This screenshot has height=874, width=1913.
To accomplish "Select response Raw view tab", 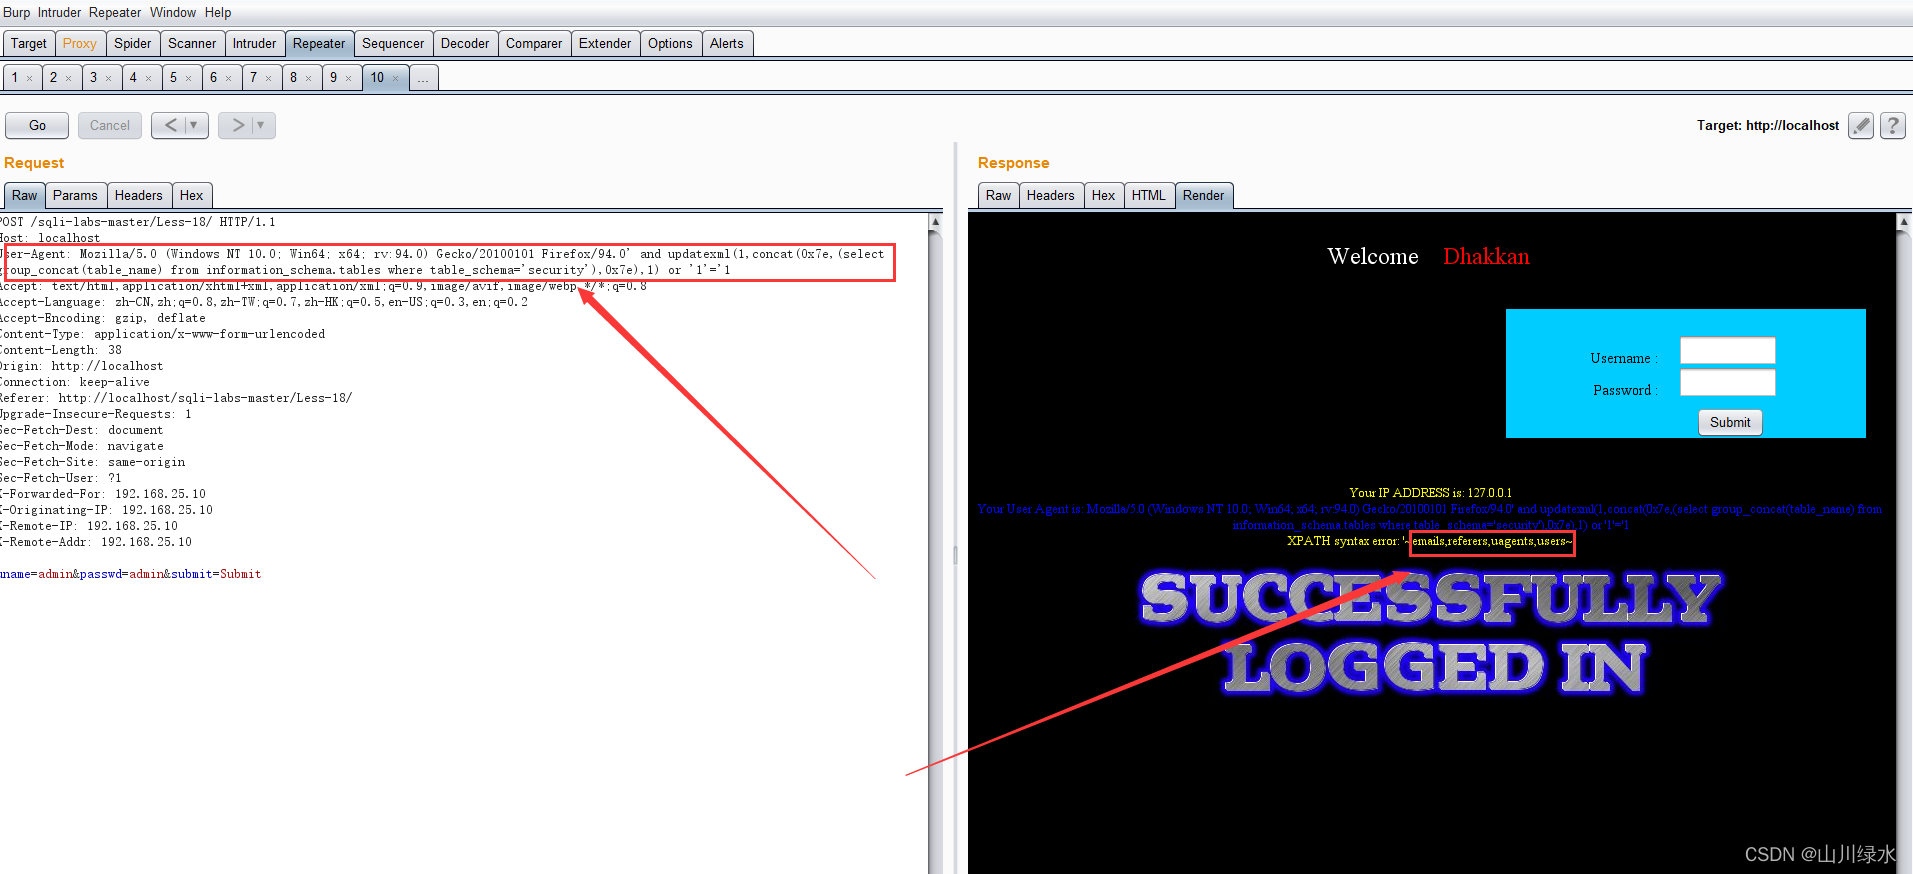I will coord(998,195).
